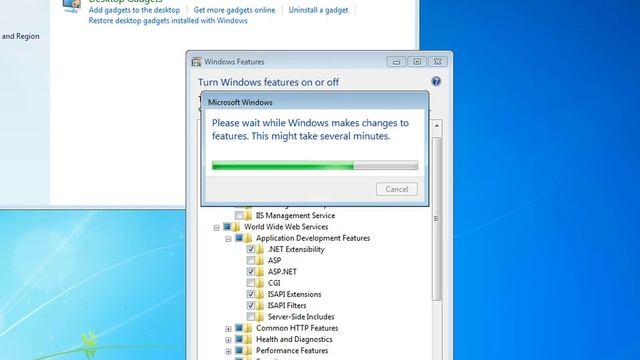Viewport: 640px width, 360px height.
Task: Uncheck ISAPI Filters checkbox
Action: (x=251, y=305)
